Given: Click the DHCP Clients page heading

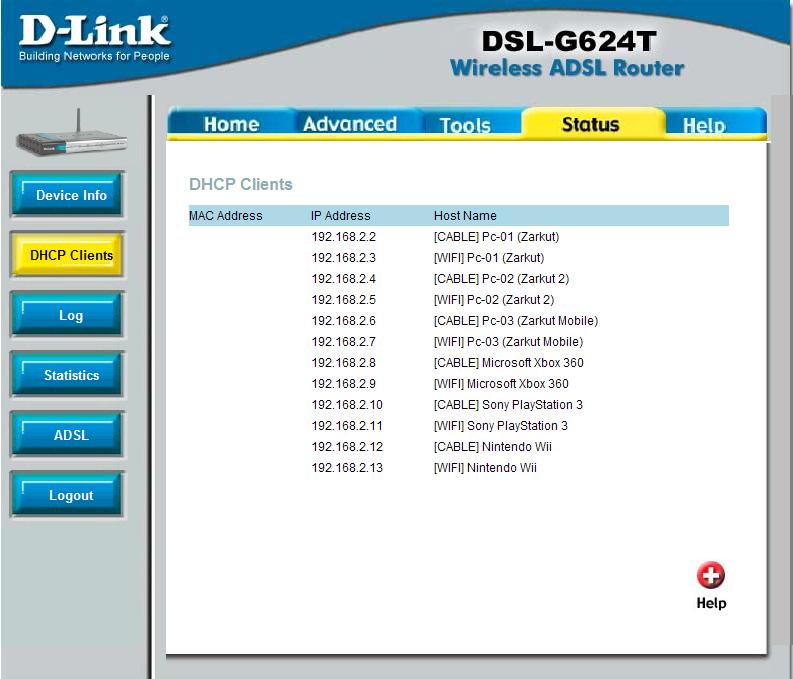Looking at the screenshot, I should 241,184.
